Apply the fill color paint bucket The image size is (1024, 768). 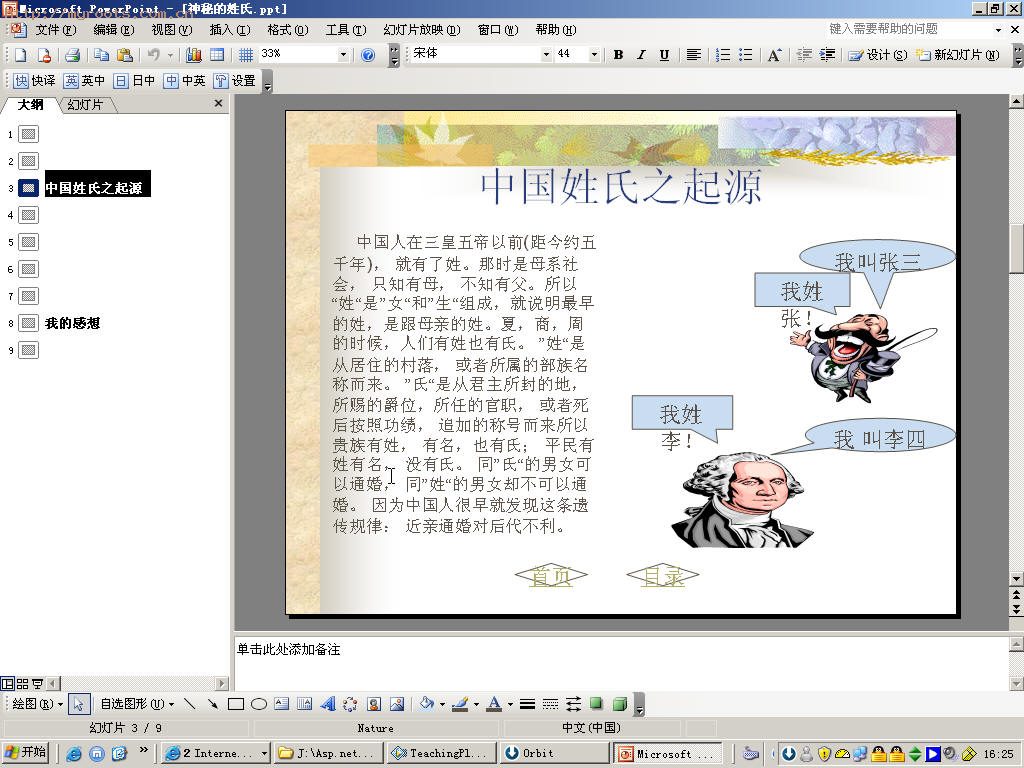(427, 704)
